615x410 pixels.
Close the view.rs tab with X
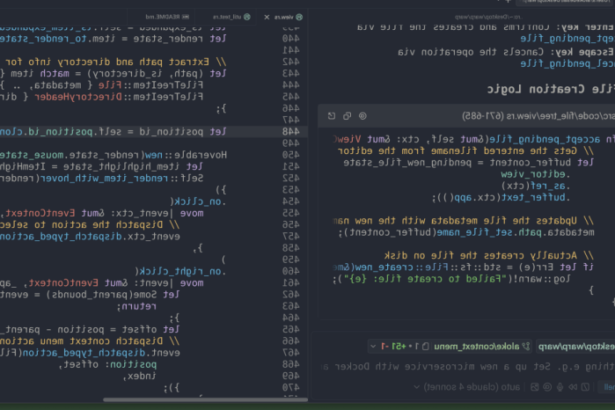click(x=267, y=17)
